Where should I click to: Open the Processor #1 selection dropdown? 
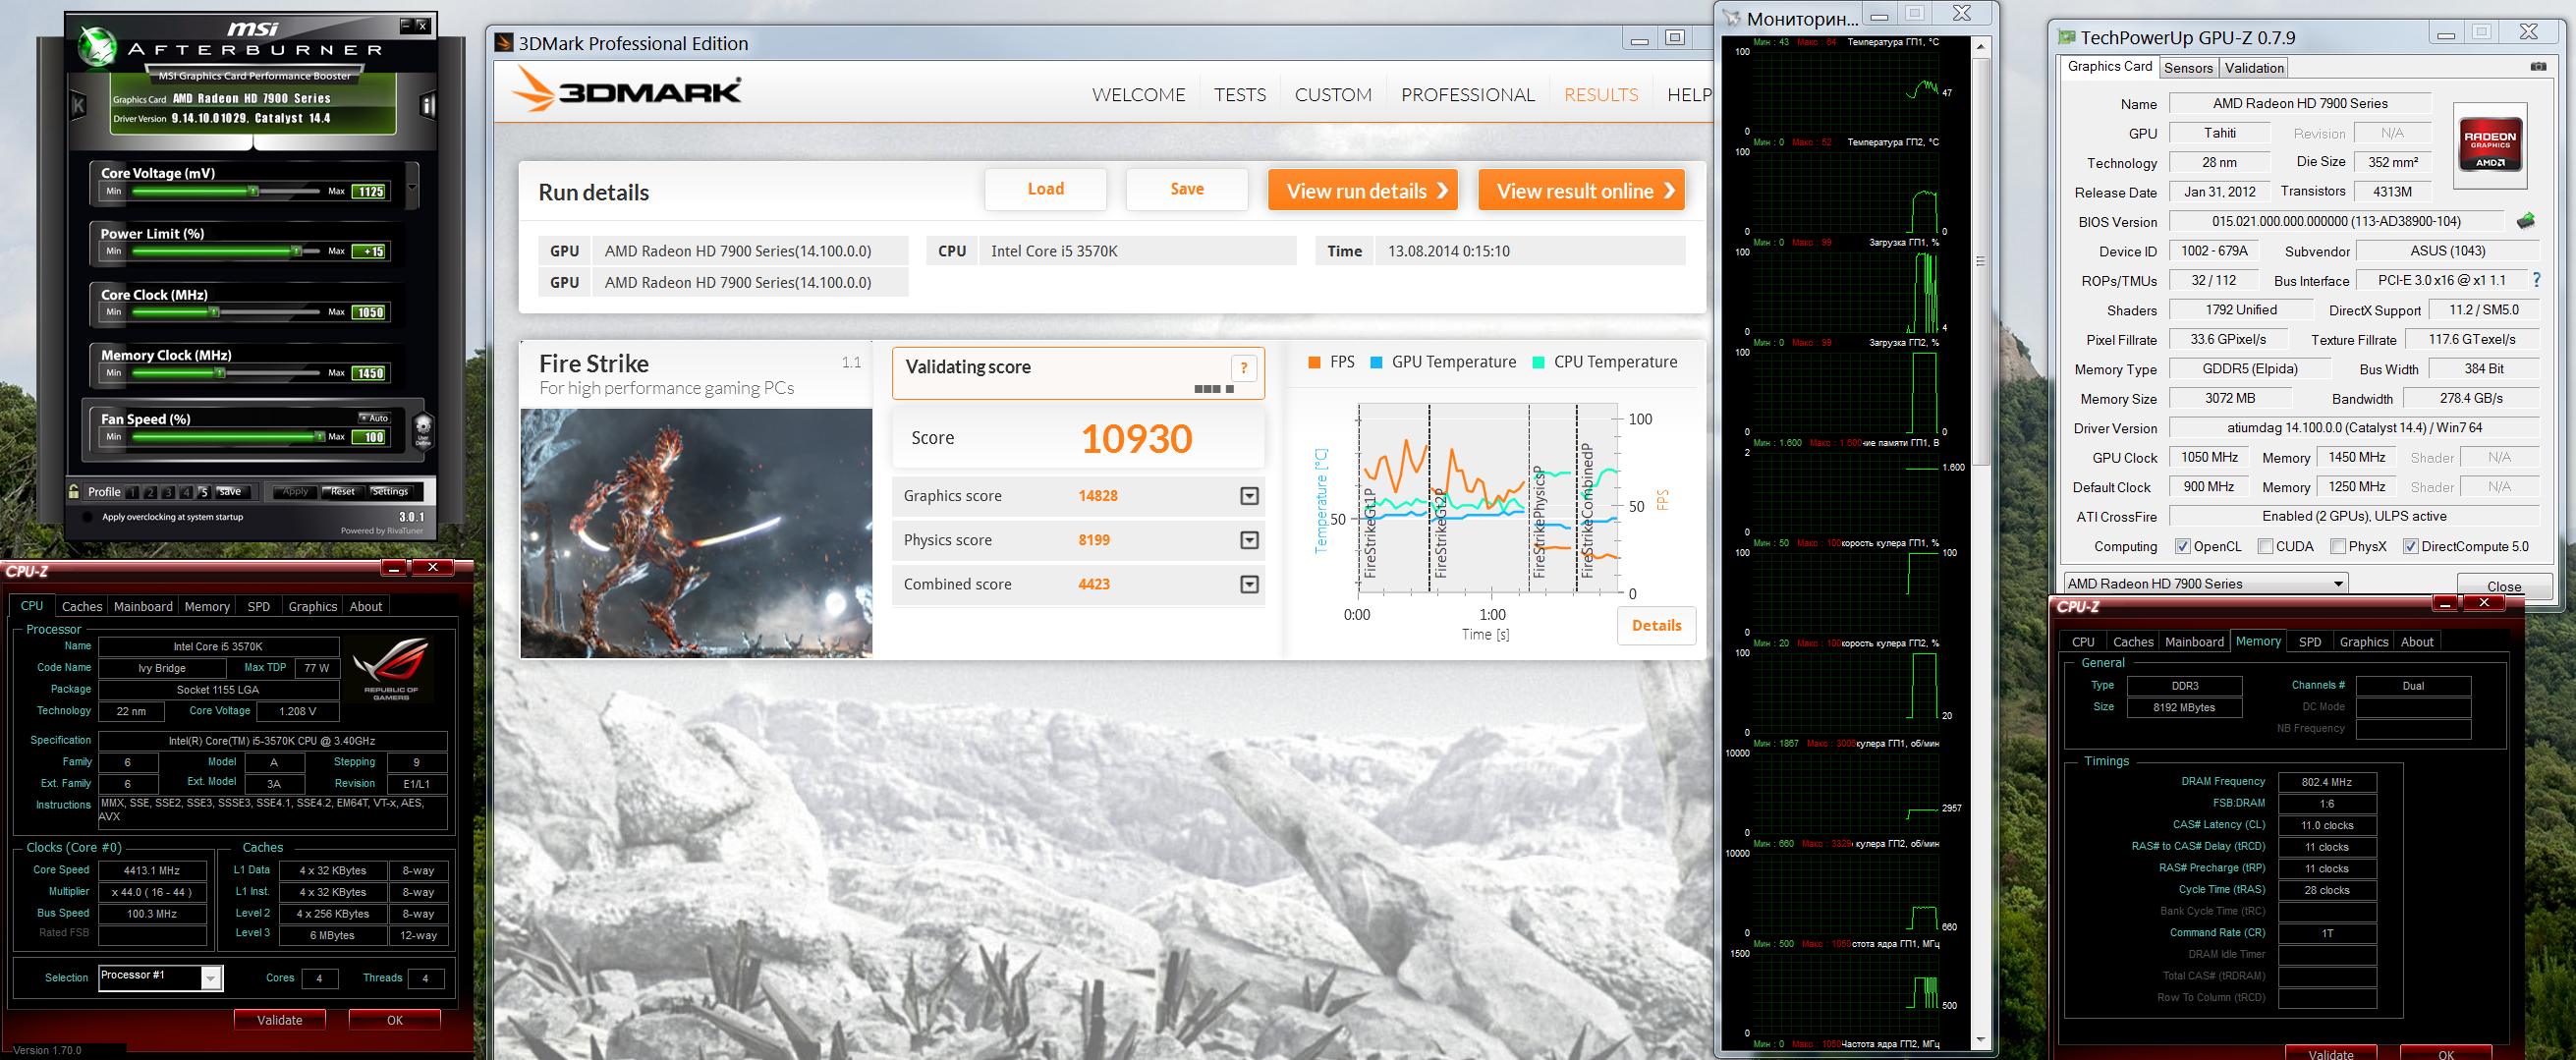point(161,978)
